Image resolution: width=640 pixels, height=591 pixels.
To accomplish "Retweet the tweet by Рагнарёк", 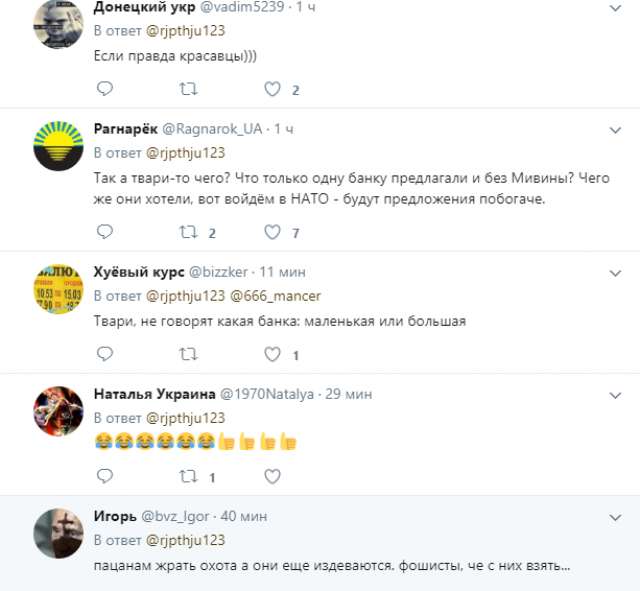I will [x=187, y=232].
